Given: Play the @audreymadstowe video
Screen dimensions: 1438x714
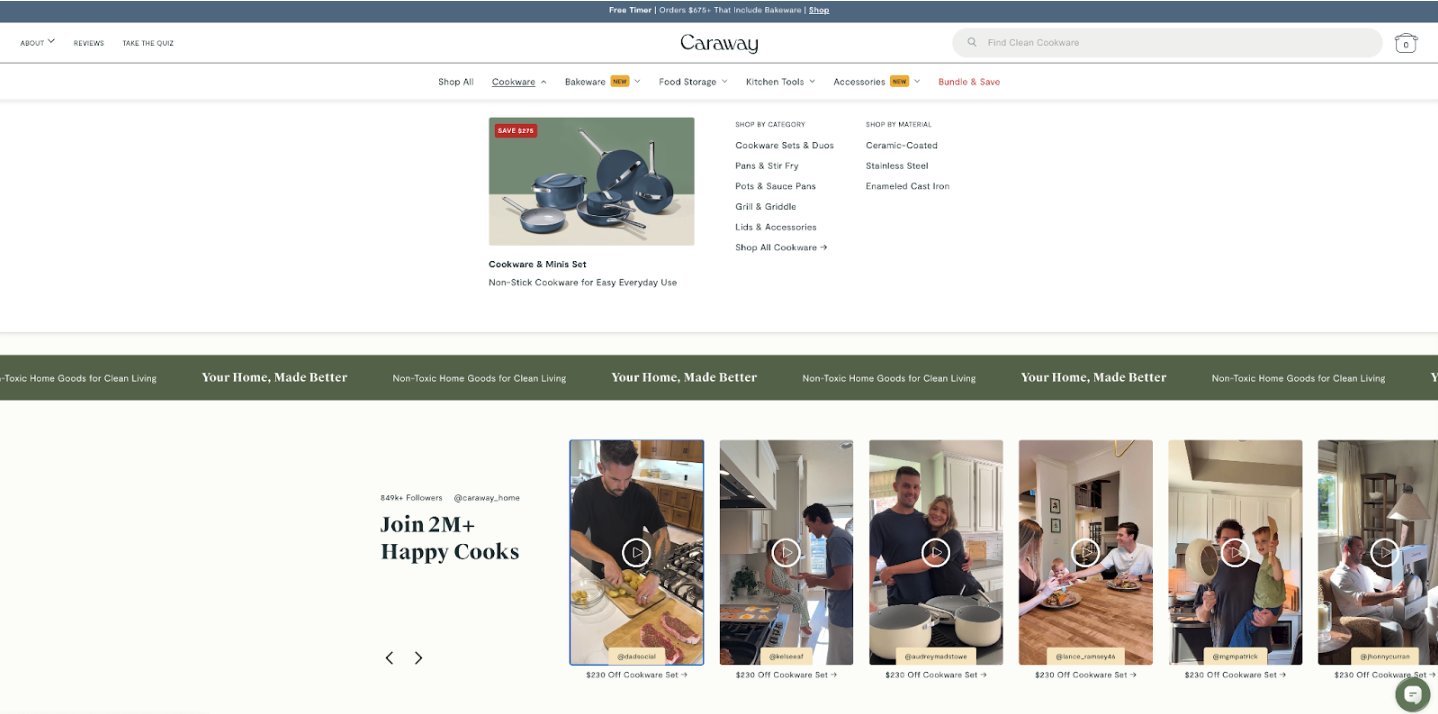Looking at the screenshot, I should coord(935,552).
